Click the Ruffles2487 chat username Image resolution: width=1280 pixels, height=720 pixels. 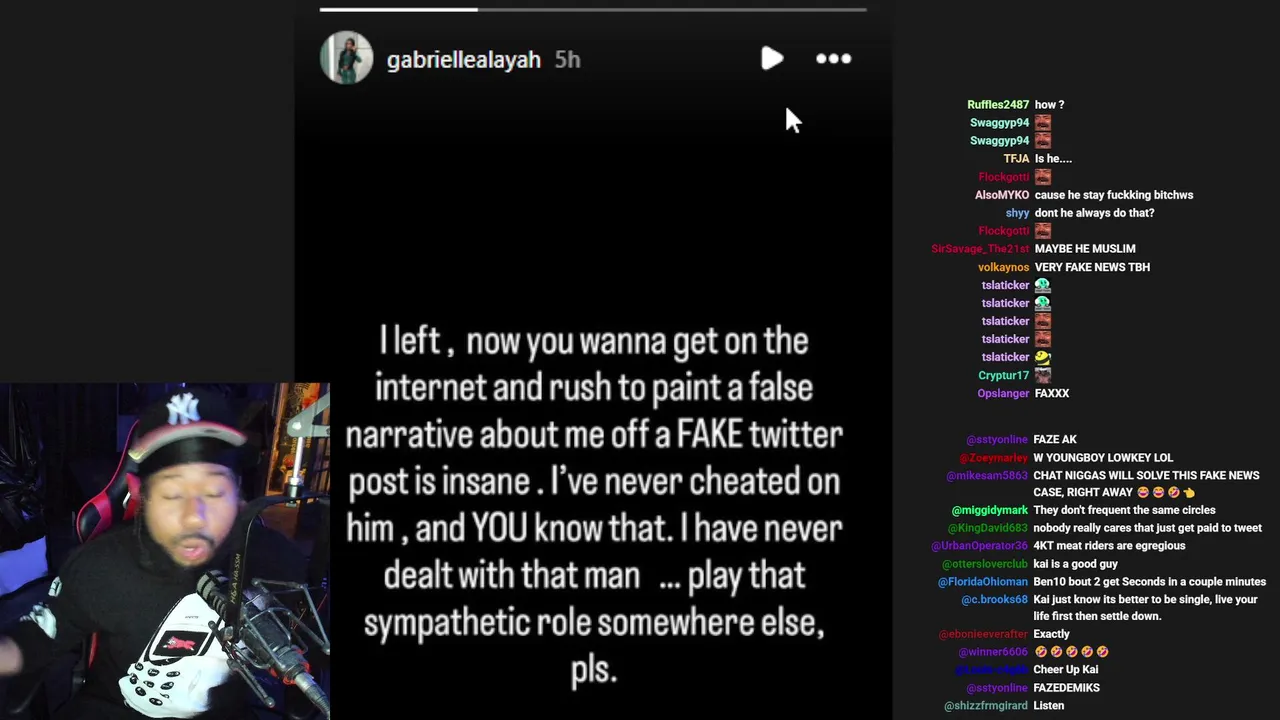pyautogui.click(x=998, y=105)
